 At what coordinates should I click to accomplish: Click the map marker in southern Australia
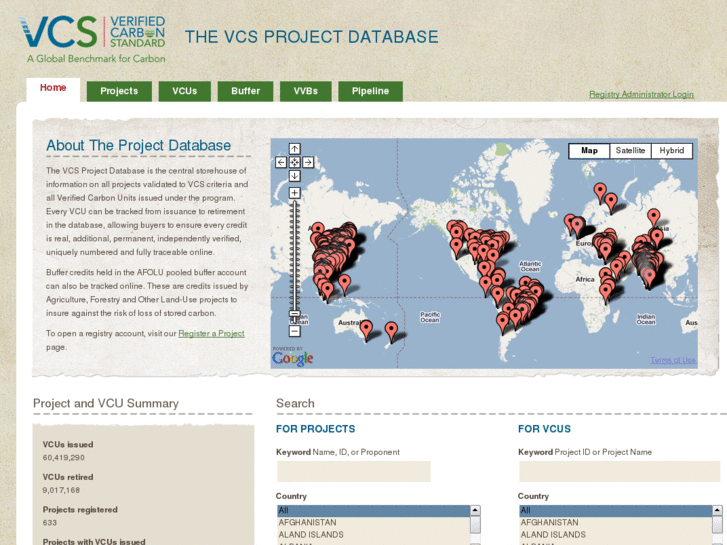pos(366,331)
